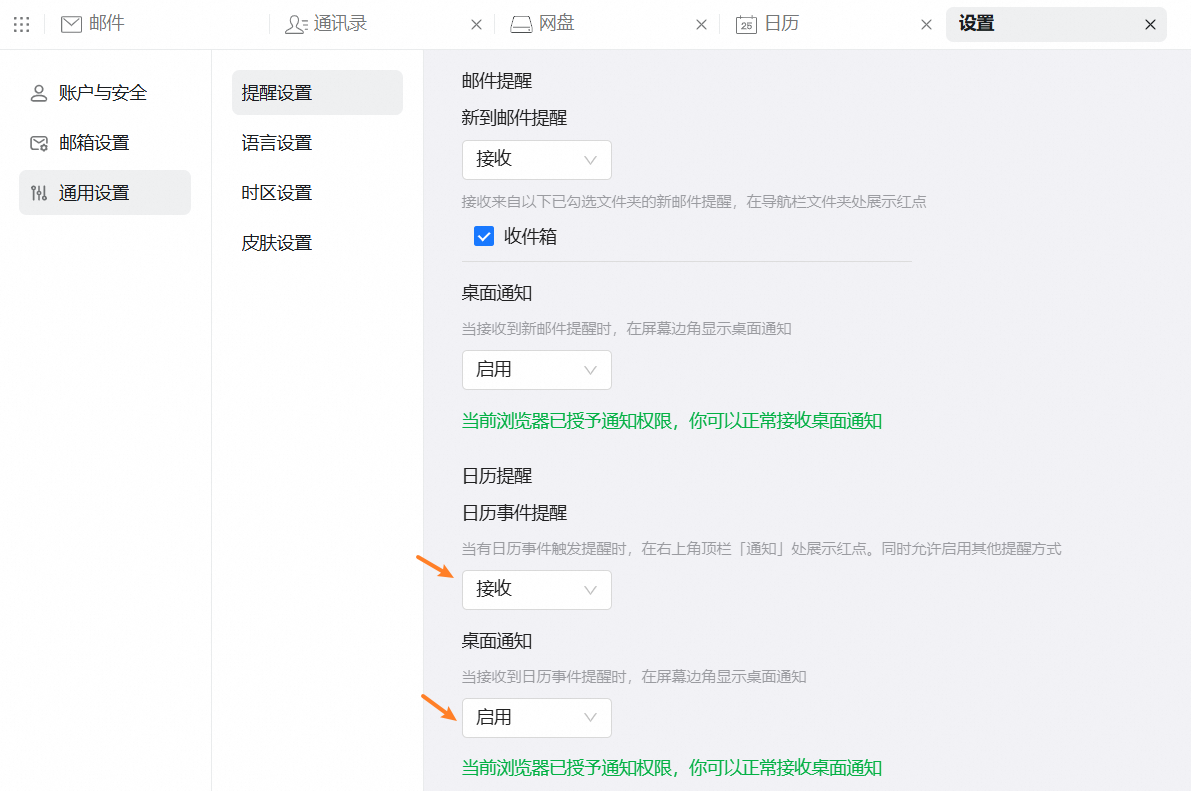This screenshot has width=1191, height=791.
Task: Expand the mail 桌面通知 dropdown
Action: (x=536, y=370)
